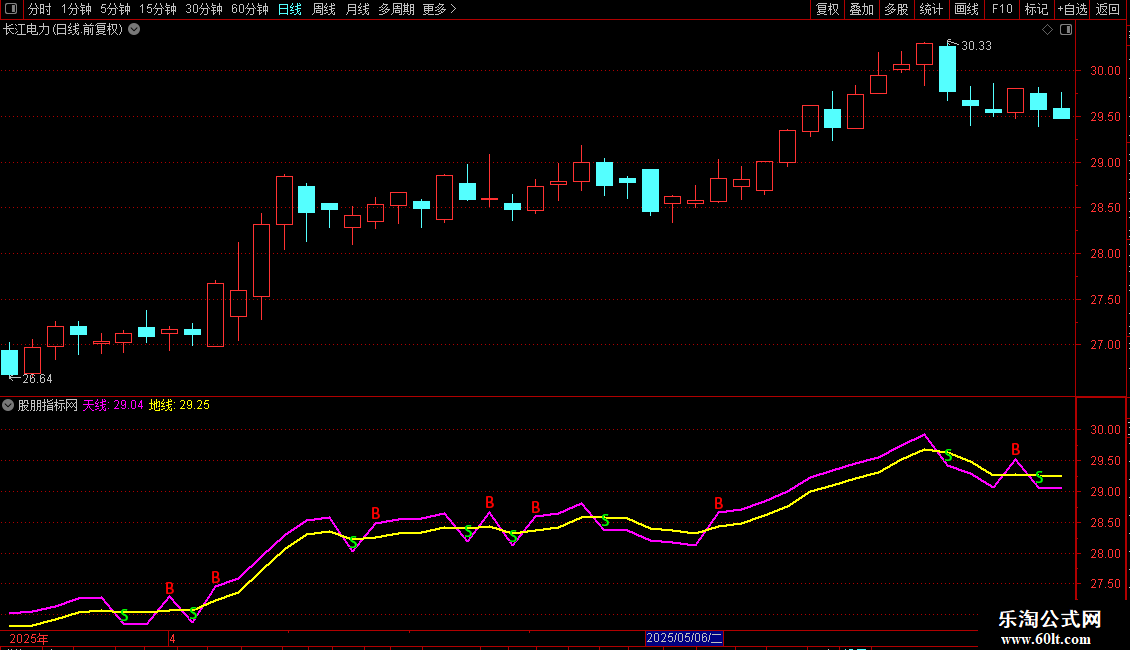This screenshot has width=1130, height=650.
Task: Open the 画线 drawing tools
Action: pos(966,9)
